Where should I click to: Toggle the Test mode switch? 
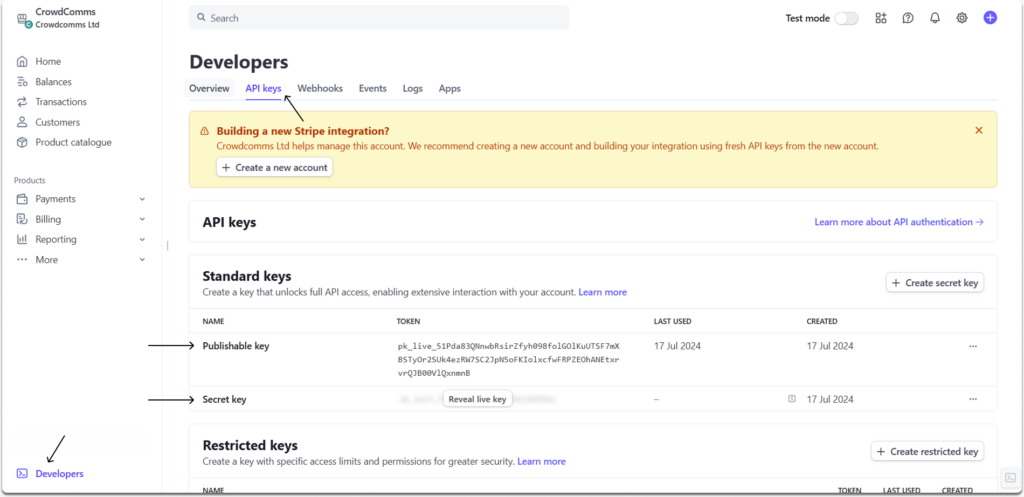(846, 18)
